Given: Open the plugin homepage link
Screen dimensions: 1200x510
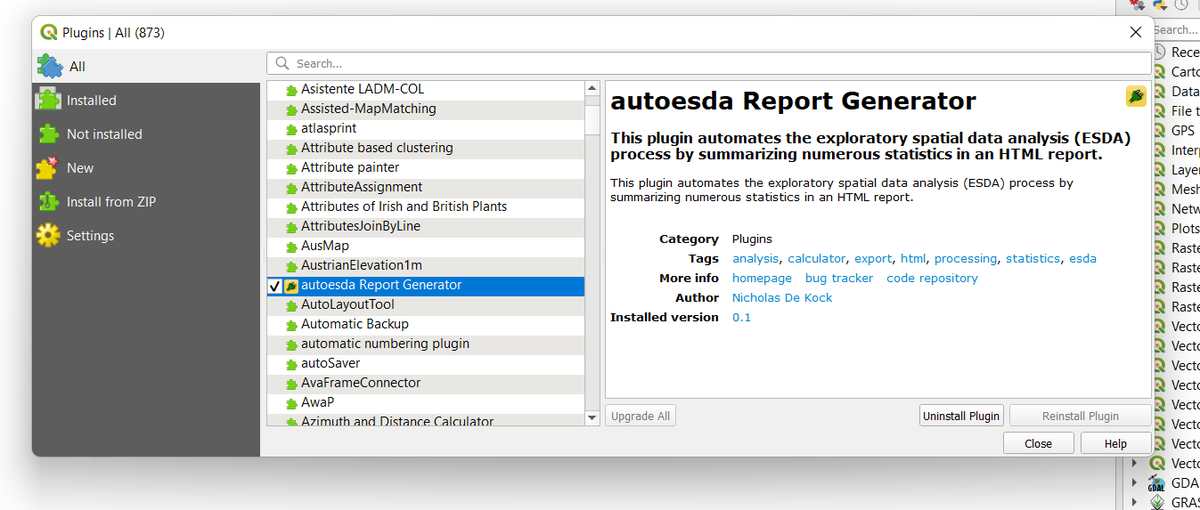Looking at the screenshot, I should click(762, 278).
